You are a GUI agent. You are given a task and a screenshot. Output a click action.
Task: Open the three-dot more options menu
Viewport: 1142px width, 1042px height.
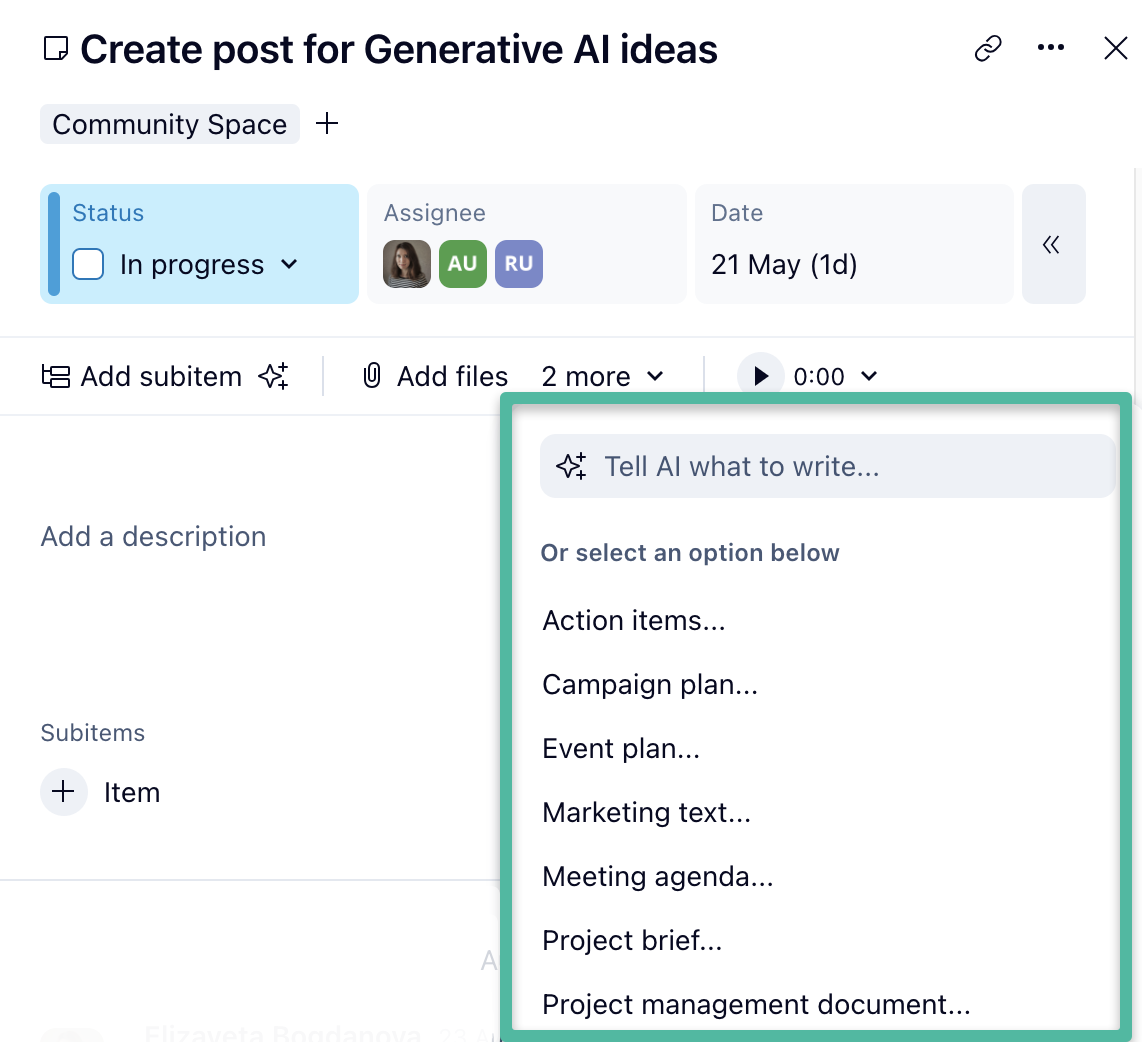click(1051, 48)
